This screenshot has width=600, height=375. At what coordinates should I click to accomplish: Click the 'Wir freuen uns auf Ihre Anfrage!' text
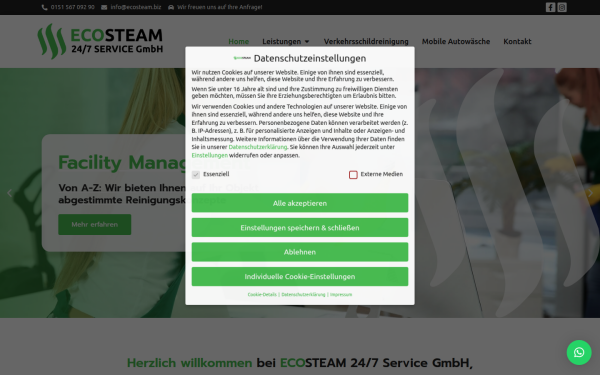(x=220, y=7)
